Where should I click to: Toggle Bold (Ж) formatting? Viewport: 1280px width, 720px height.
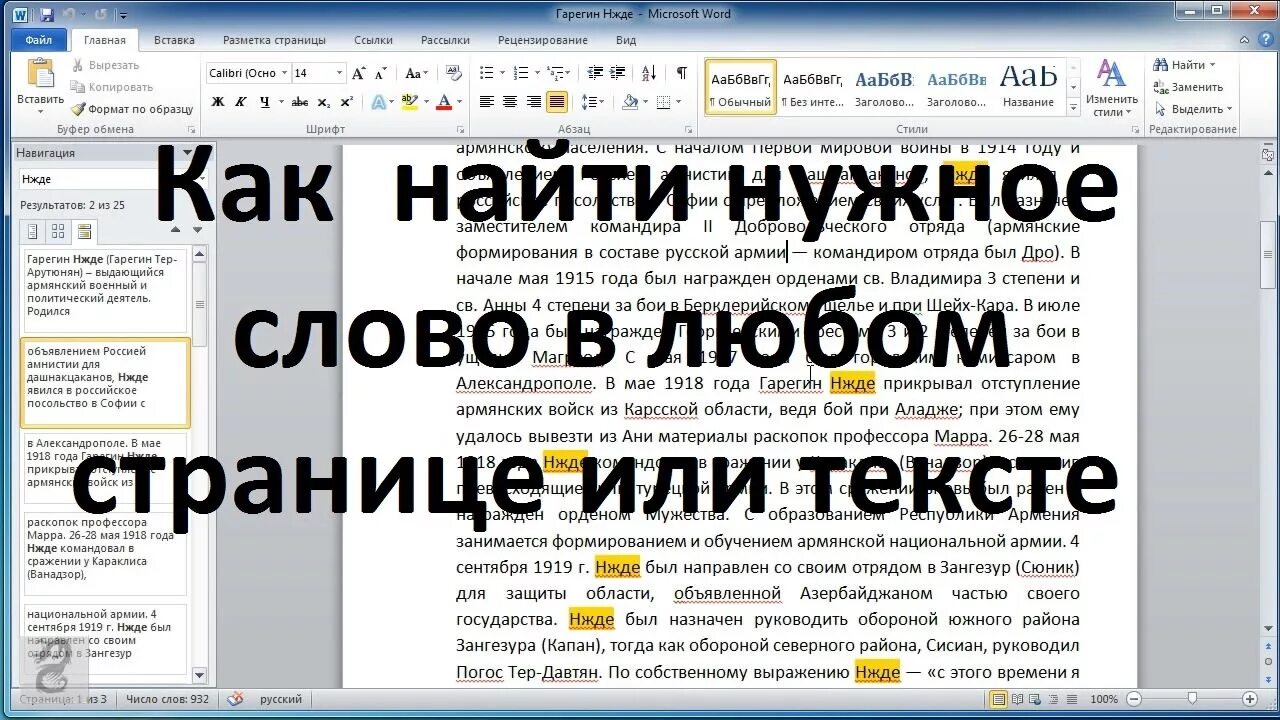(x=218, y=102)
